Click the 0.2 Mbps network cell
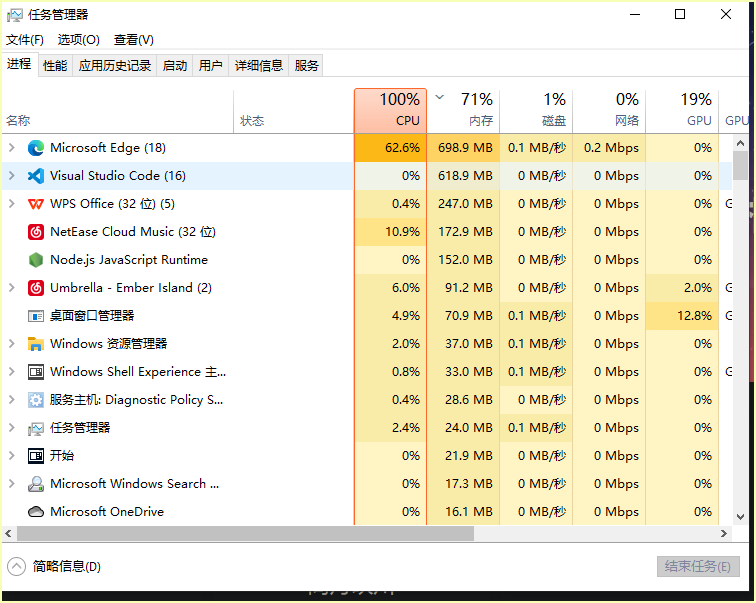756x603 pixels. 609,148
